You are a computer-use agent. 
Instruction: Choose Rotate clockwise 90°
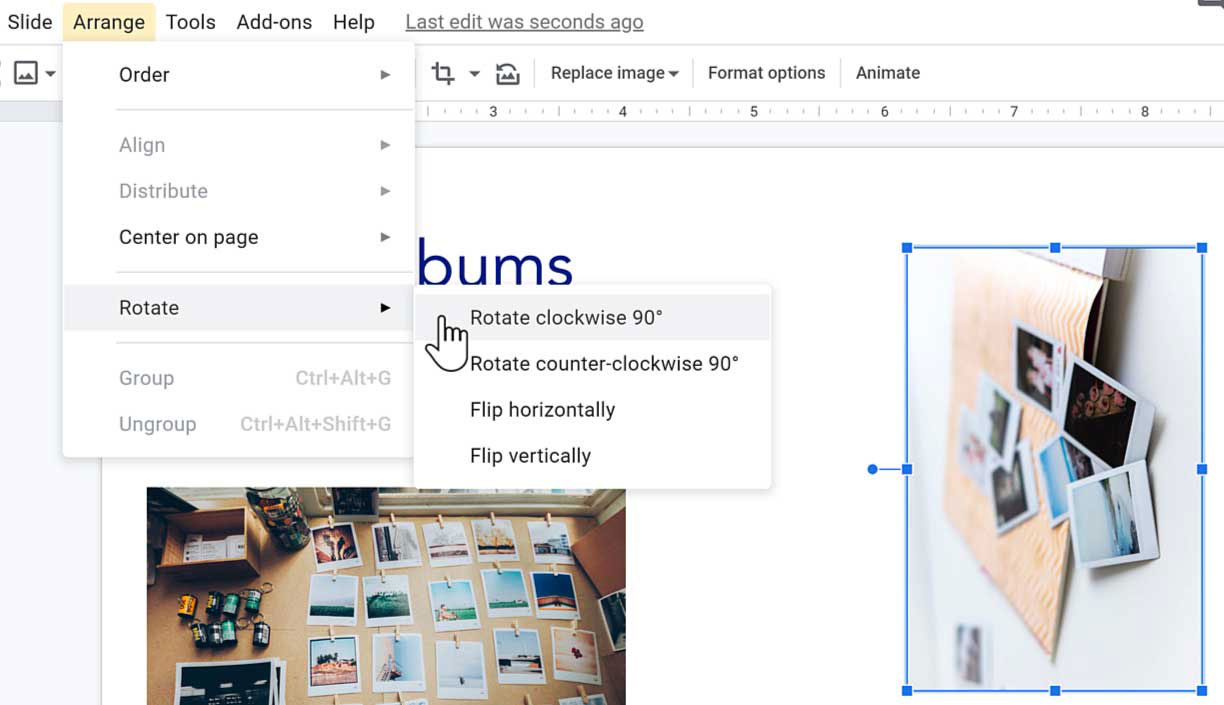coord(566,318)
